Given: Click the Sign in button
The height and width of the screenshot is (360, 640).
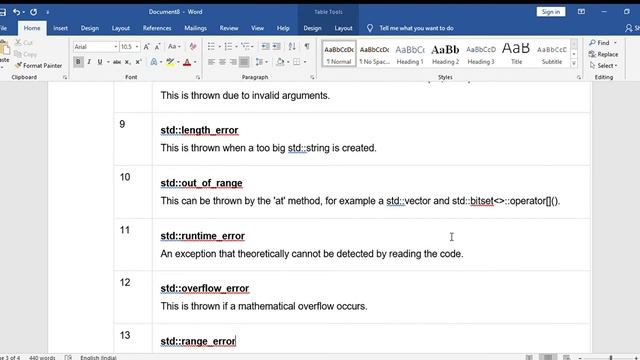Looking at the screenshot, I should 551,12.
